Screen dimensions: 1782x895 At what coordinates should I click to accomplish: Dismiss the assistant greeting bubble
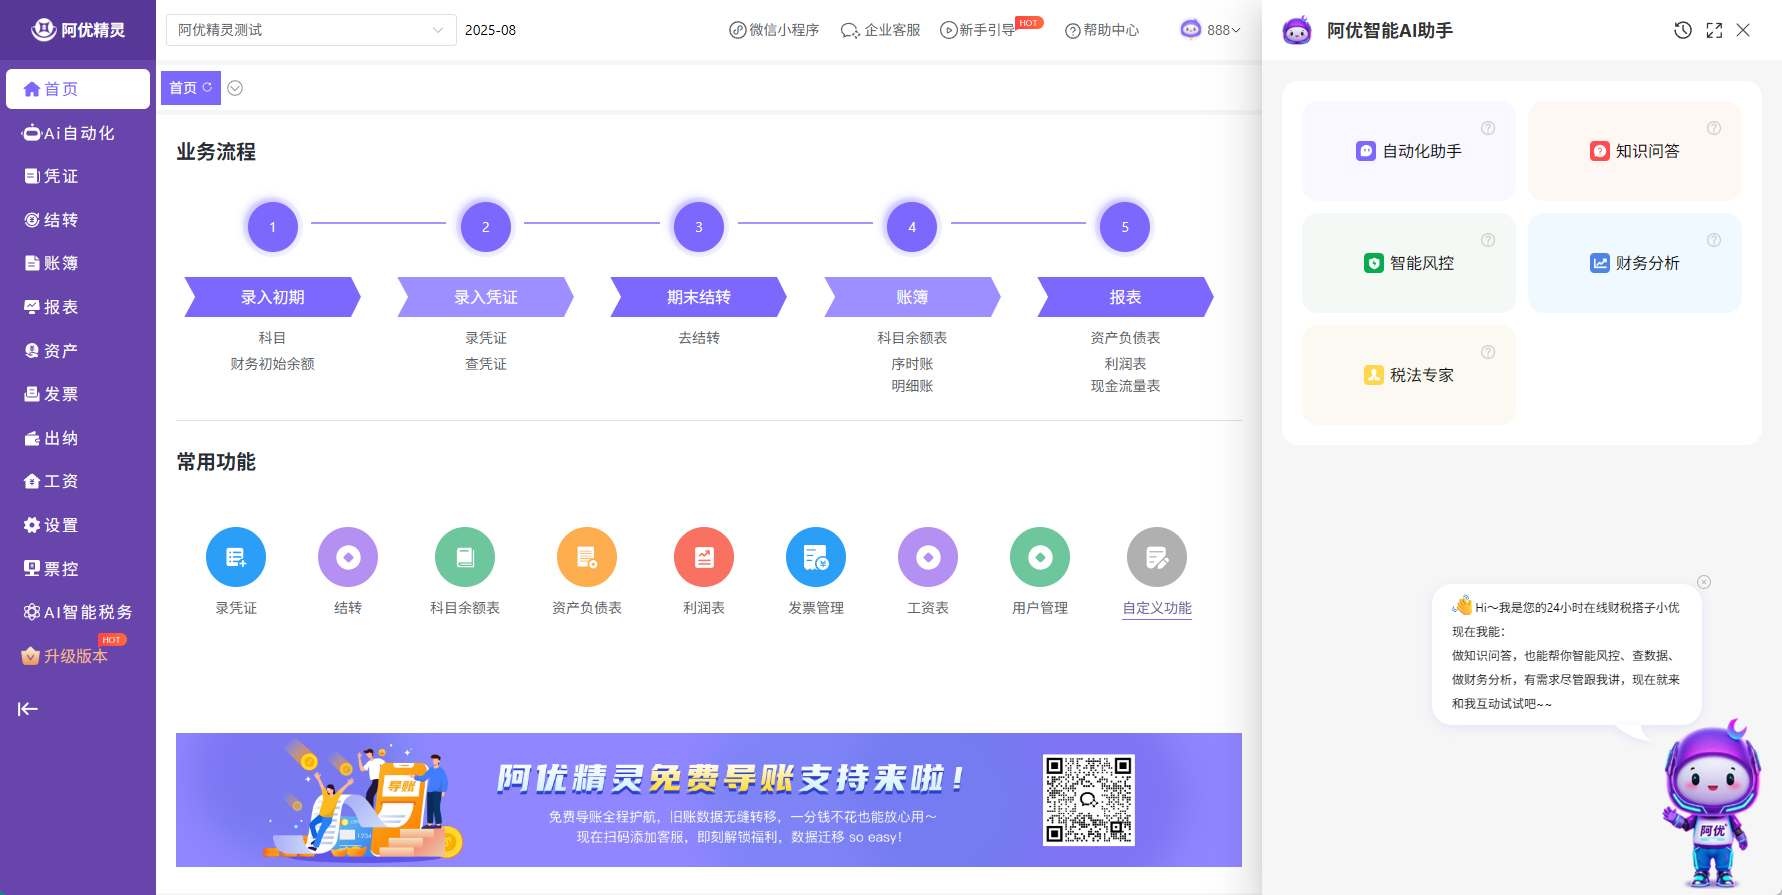click(x=1704, y=582)
